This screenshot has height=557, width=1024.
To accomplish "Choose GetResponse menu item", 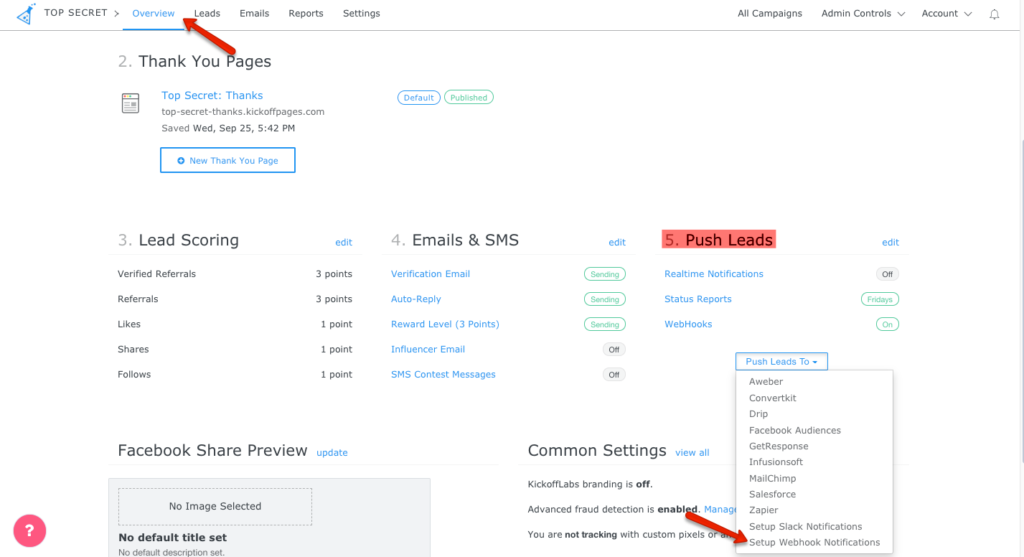I will (778, 446).
